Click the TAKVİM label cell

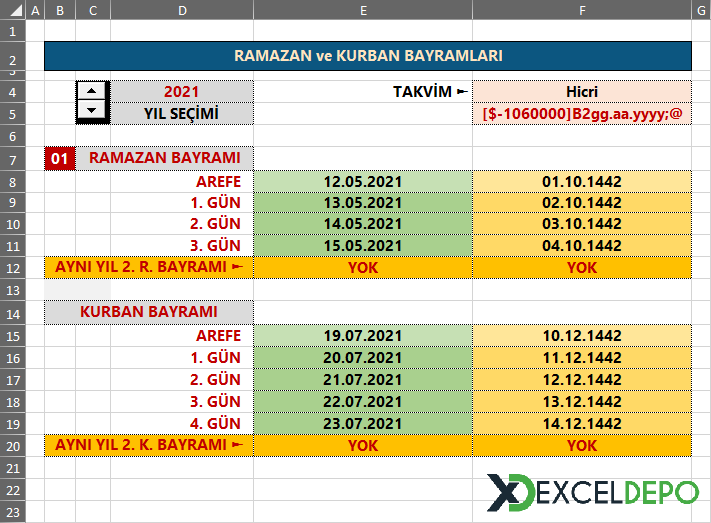pyautogui.click(x=362, y=91)
